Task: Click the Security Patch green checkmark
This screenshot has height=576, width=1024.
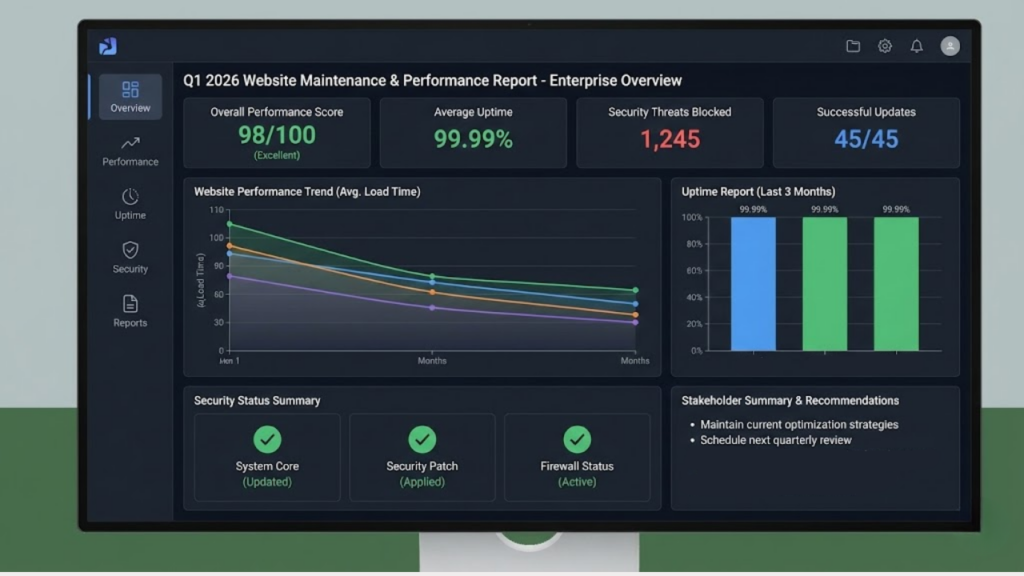Action: pyautogui.click(x=422, y=439)
